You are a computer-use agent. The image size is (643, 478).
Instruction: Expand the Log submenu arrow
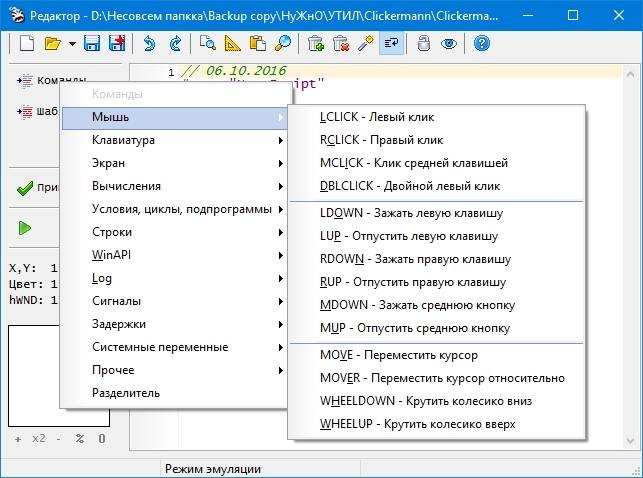point(280,278)
